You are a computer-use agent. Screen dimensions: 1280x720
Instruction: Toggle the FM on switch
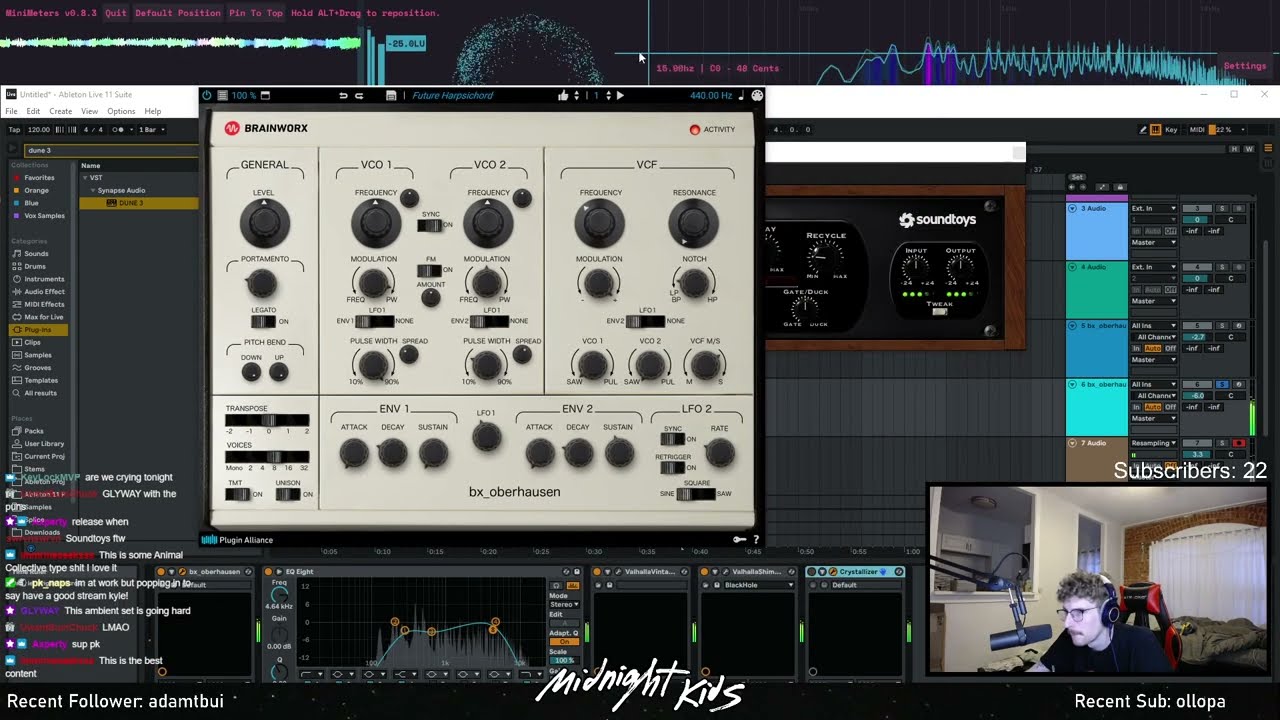click(428, 270)
